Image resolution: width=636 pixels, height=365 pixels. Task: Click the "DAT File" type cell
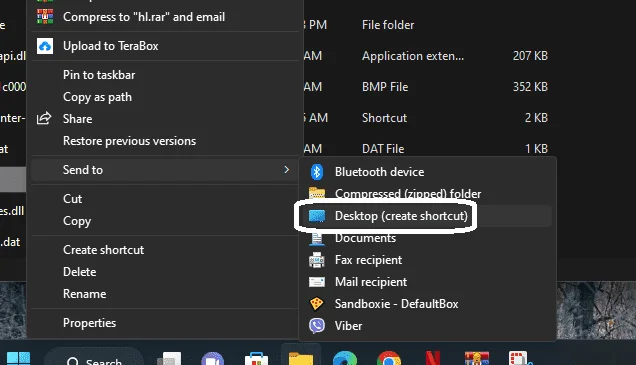[383, 149]
